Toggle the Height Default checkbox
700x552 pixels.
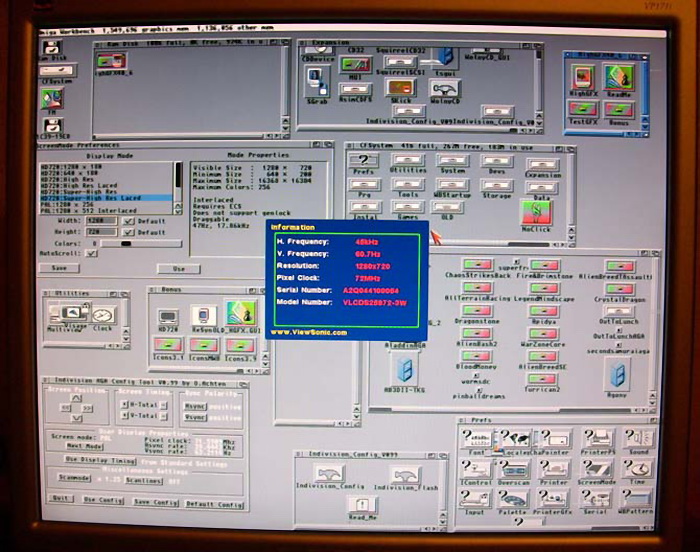coord(128,232)
